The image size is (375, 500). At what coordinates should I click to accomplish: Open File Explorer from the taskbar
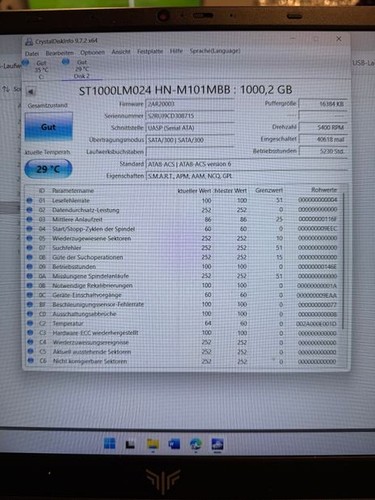coord(153,444)
